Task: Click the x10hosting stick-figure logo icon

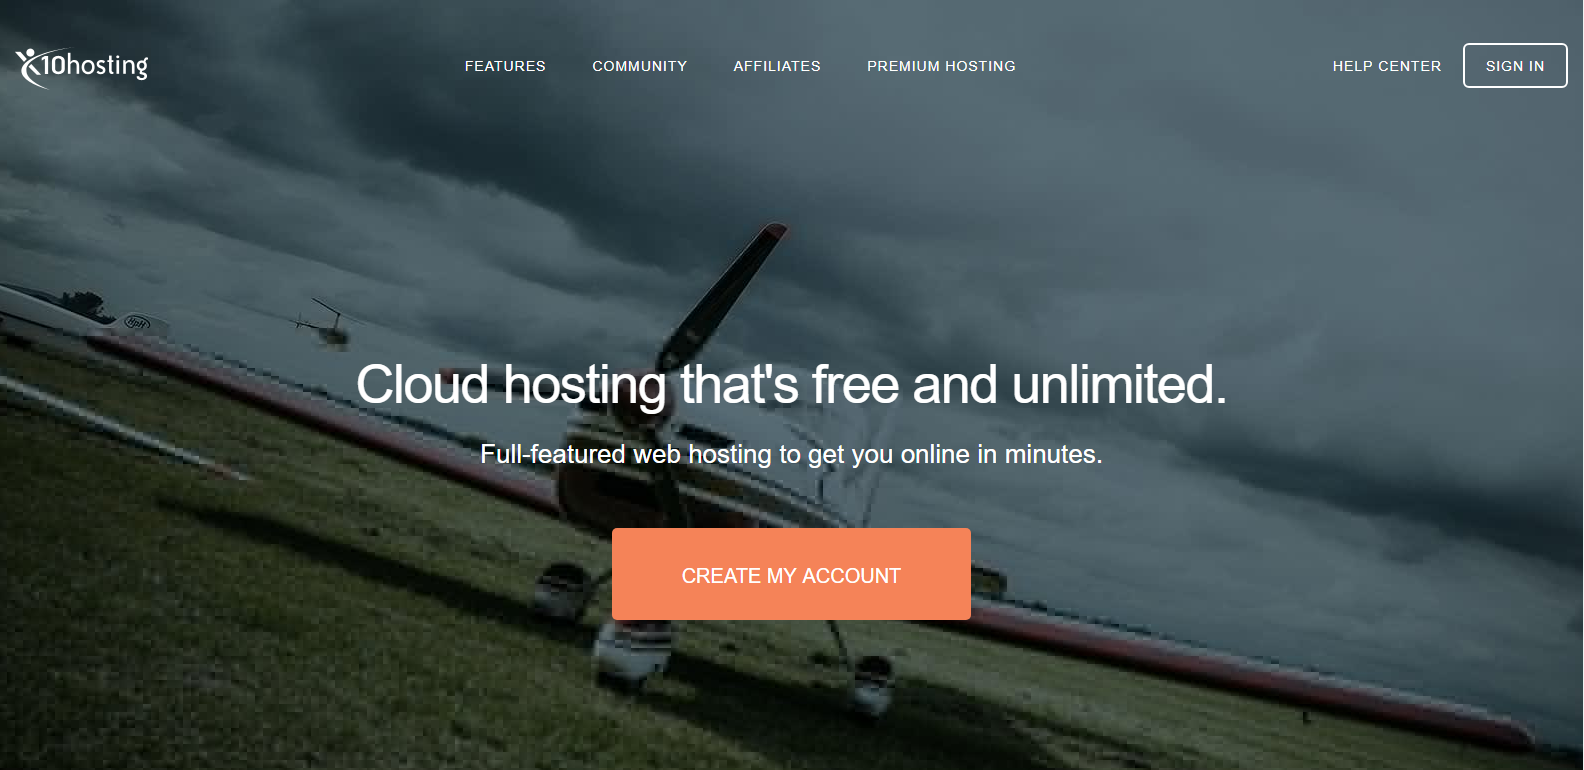Action: [28, 67]
